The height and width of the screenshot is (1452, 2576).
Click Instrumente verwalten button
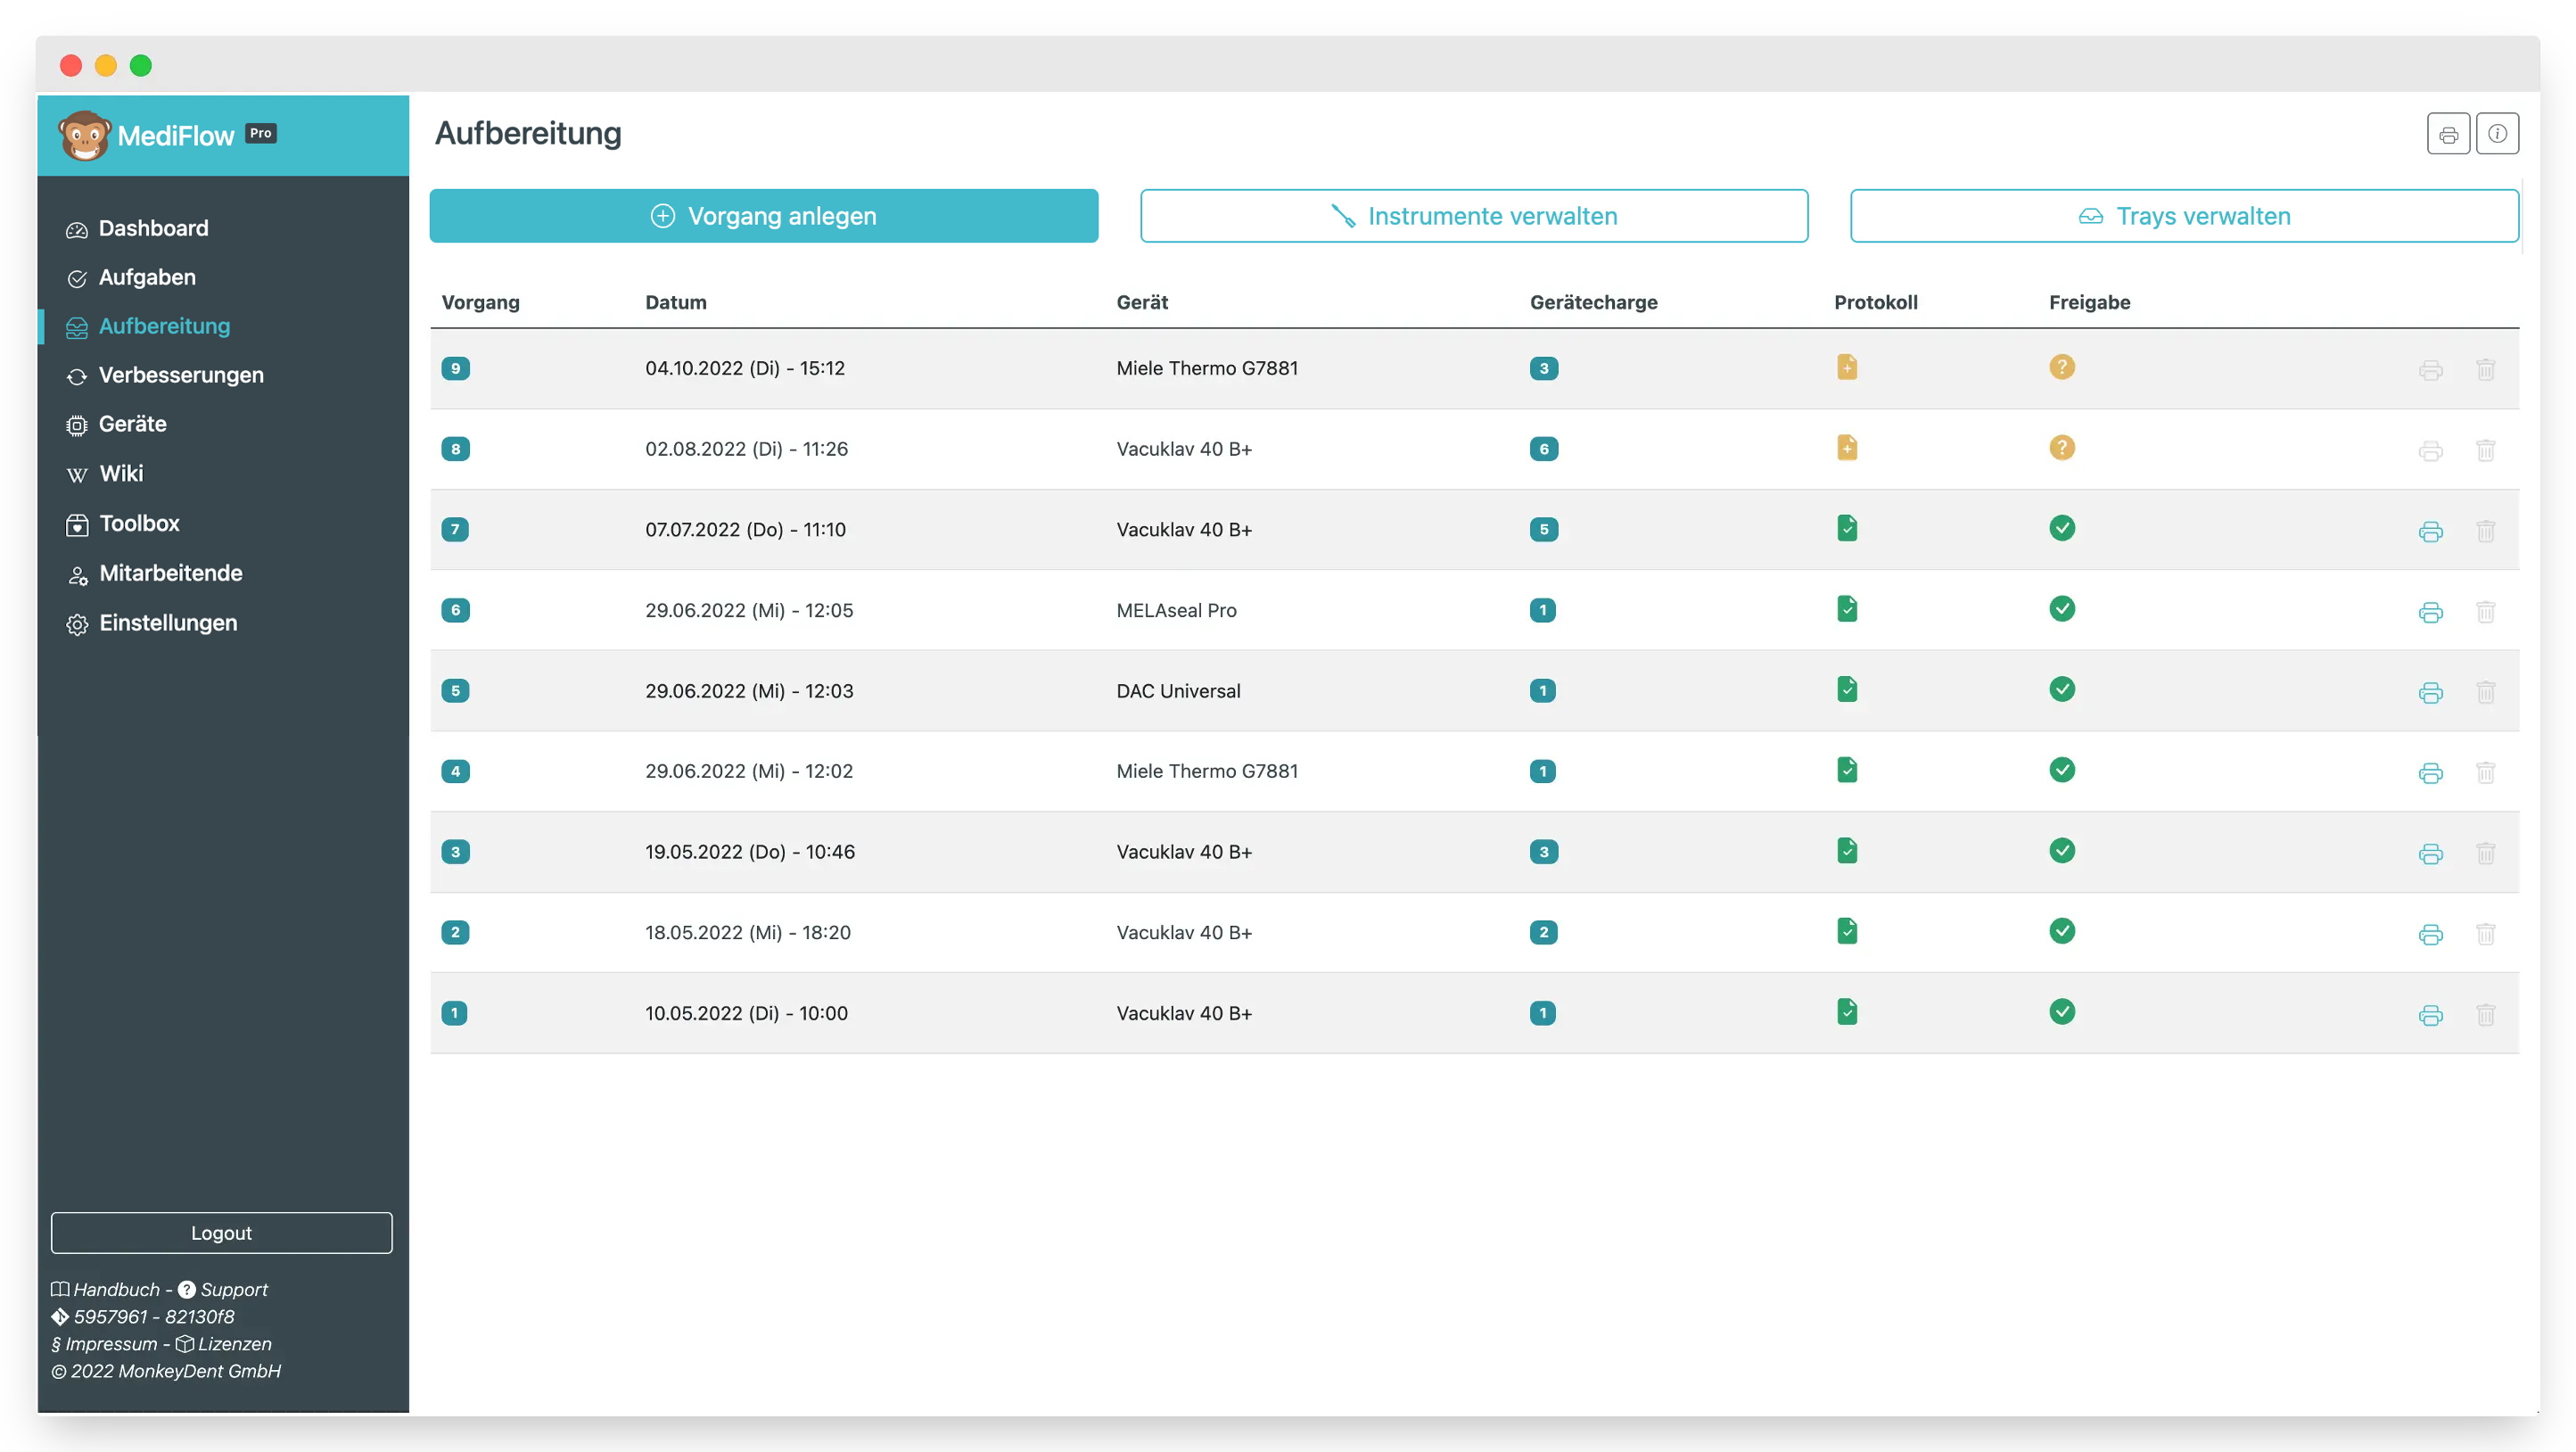pos(1474,216)
